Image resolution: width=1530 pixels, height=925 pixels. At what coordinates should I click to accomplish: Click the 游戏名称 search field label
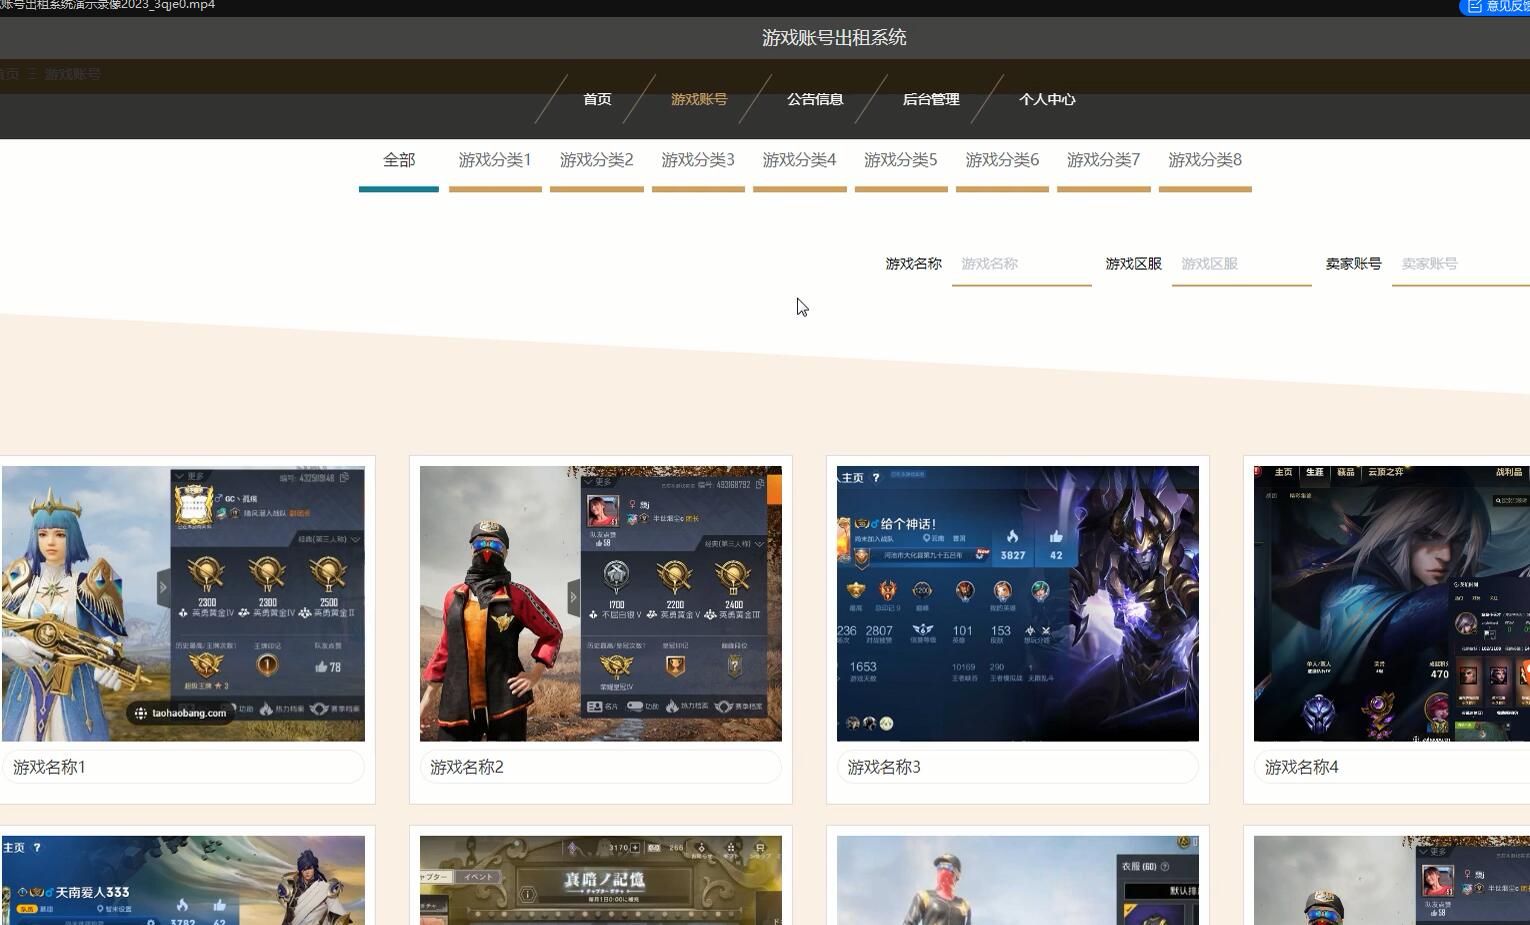[x=914, y=264]
